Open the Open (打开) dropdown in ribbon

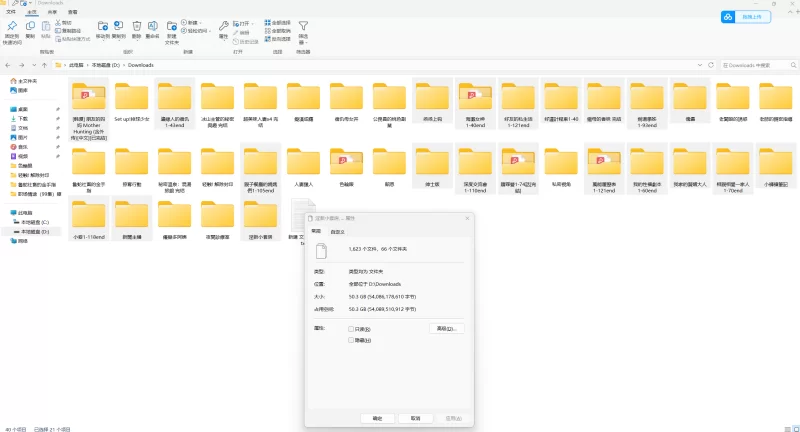coord(242,23)
